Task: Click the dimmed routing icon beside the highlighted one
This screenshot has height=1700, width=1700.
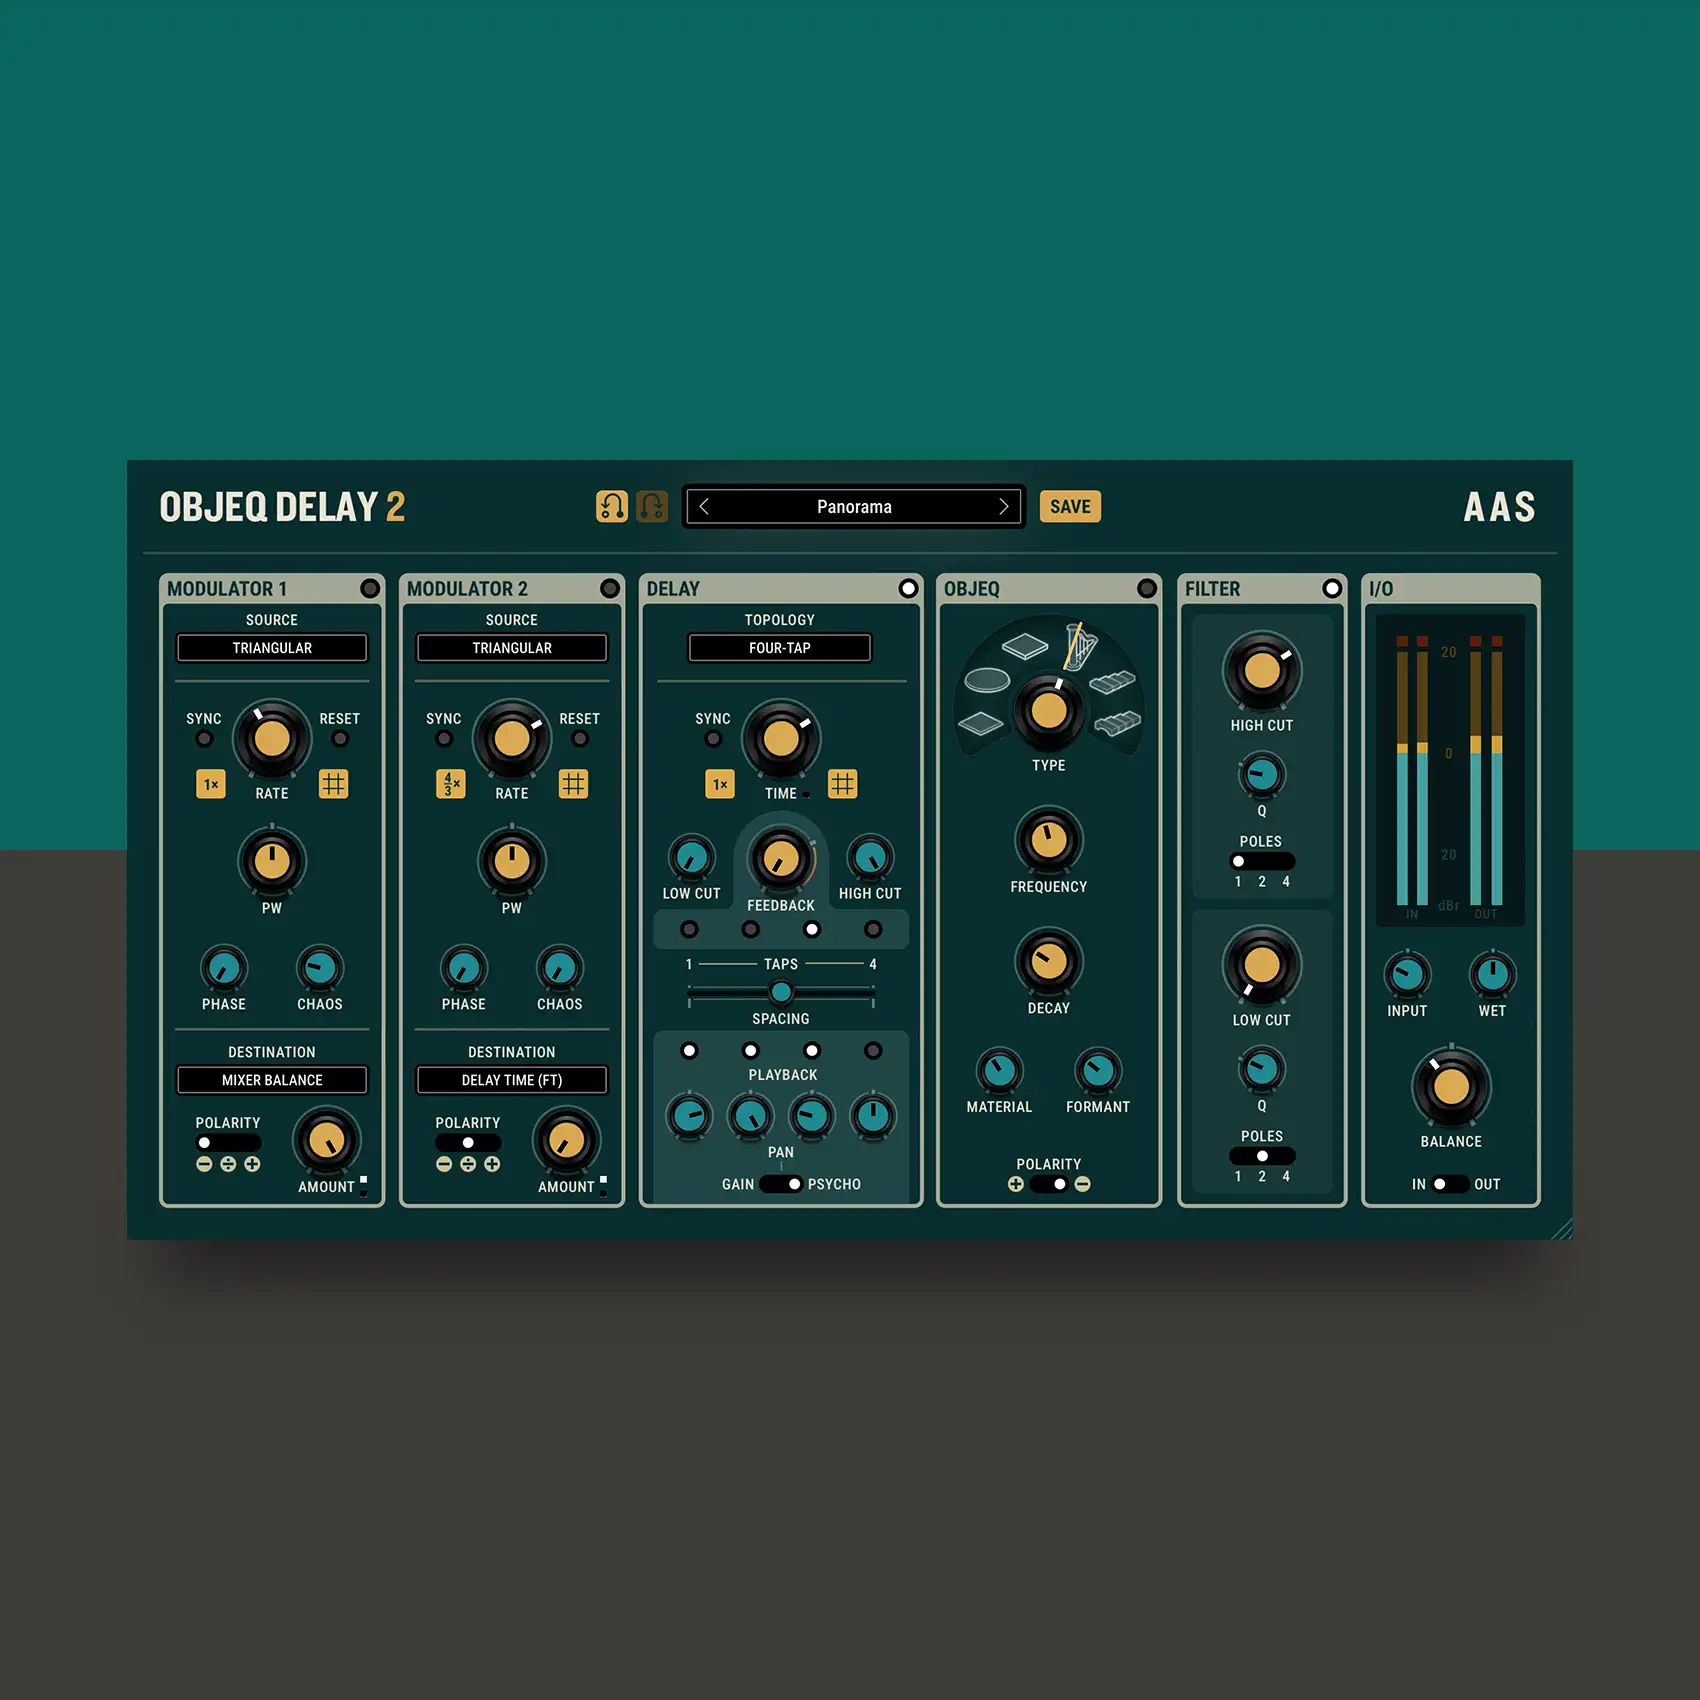Action: point(651,507)
